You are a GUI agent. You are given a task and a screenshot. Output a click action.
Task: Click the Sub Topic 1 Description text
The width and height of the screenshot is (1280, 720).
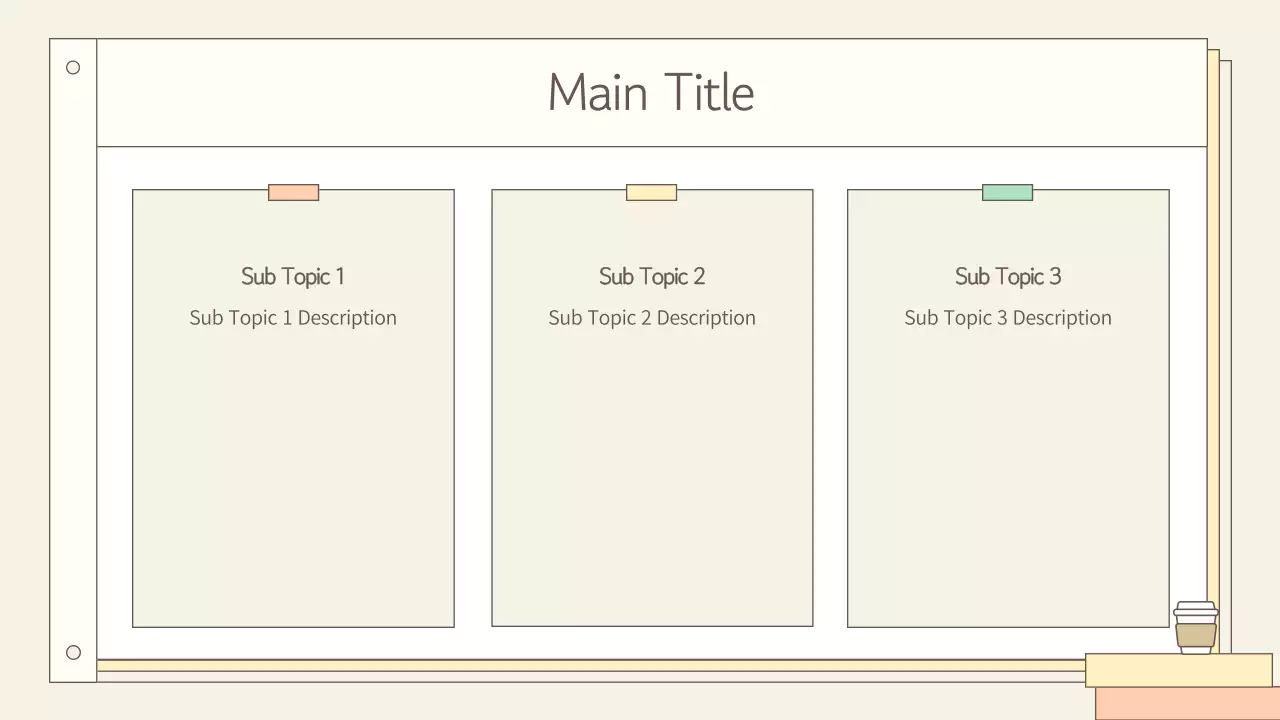coord(293,318)
